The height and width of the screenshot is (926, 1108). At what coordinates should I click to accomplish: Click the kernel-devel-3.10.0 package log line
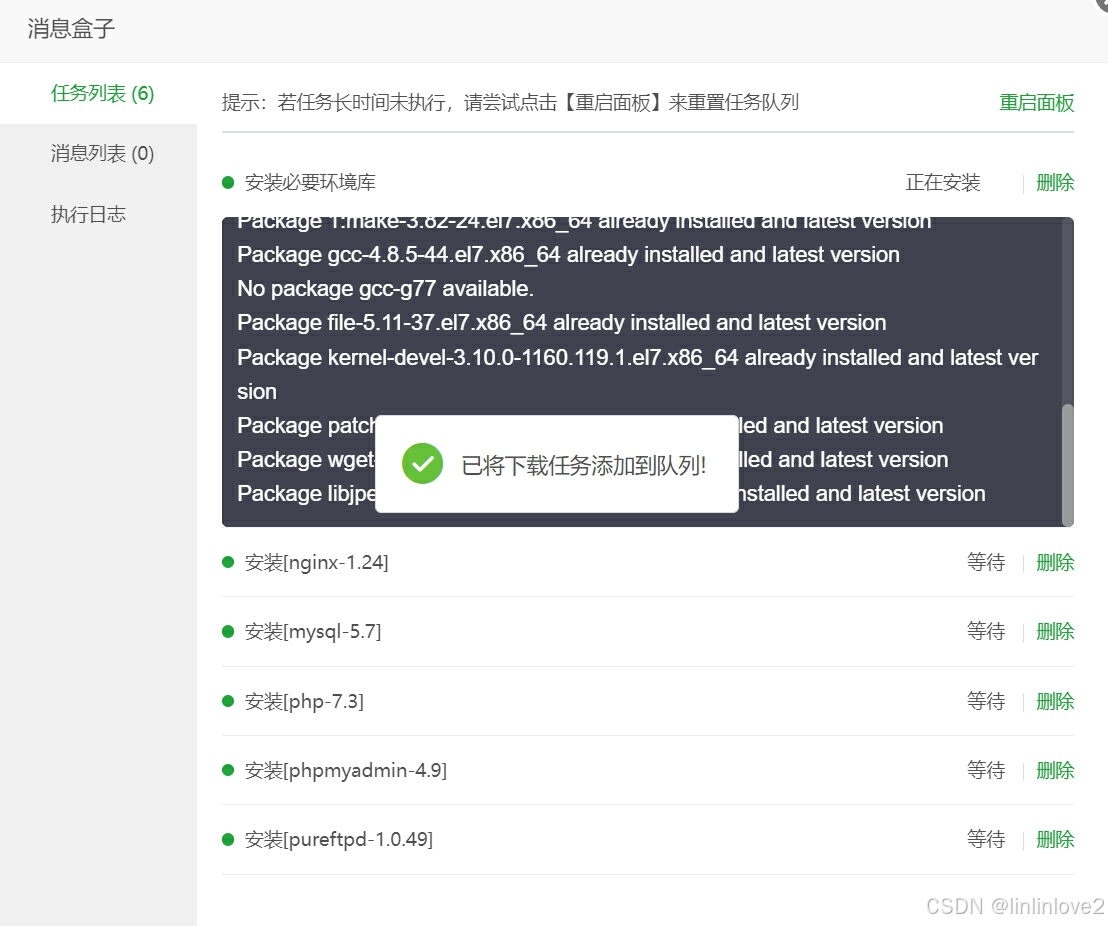point(637,375)
